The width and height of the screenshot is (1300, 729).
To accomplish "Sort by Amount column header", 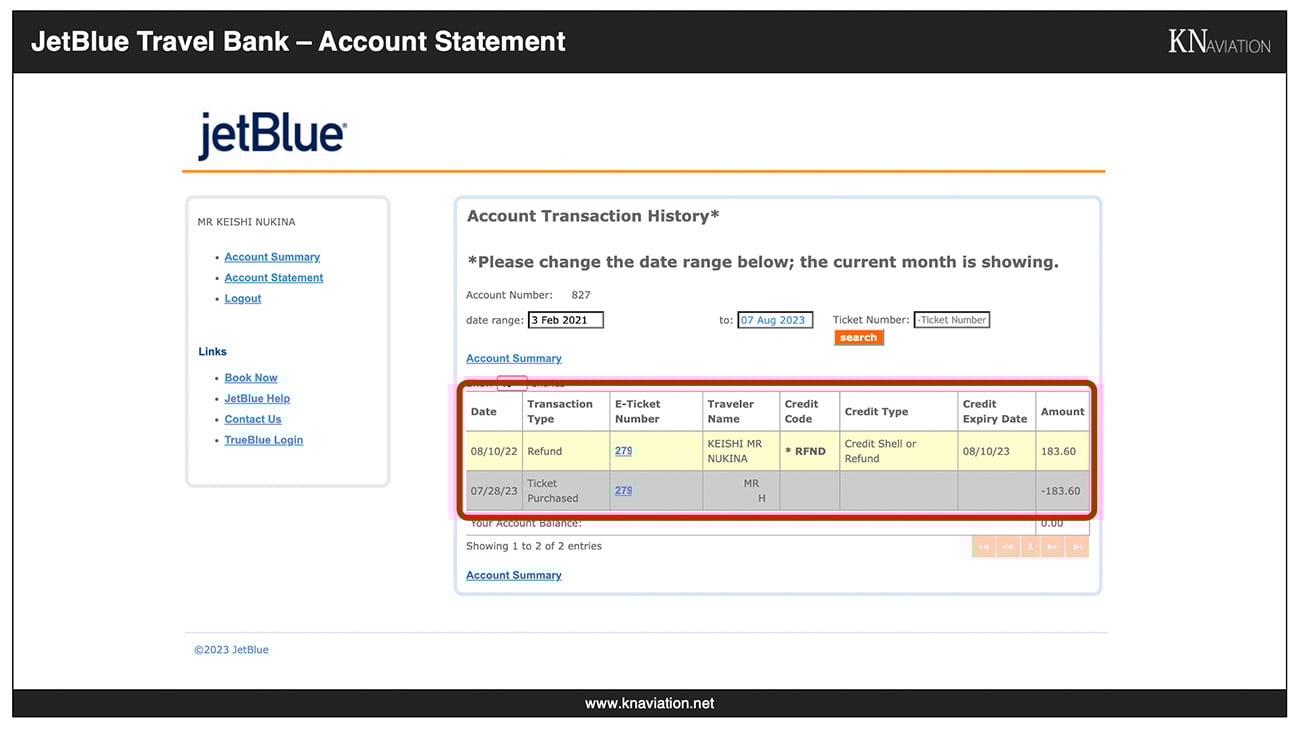I will tap(1062, 411).
